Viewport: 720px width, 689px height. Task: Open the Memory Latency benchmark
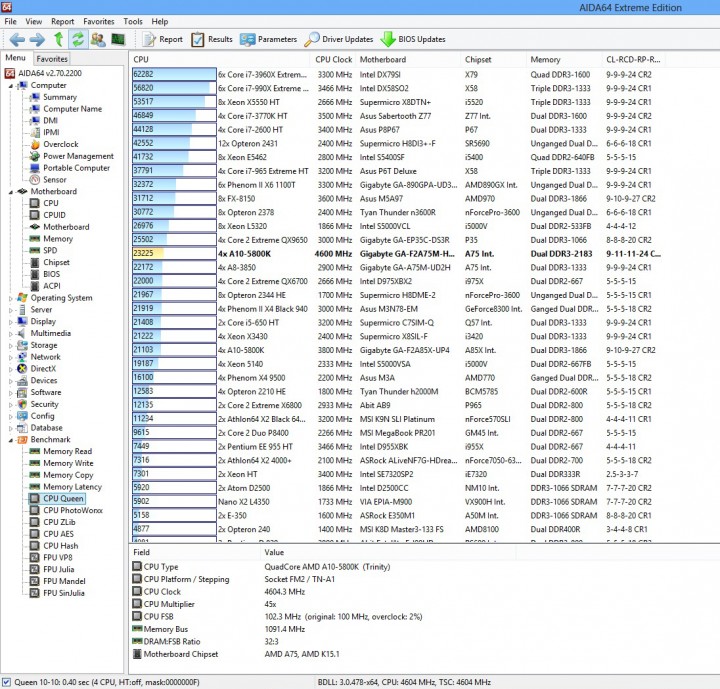pyautogui.click(x=73, y=487)
